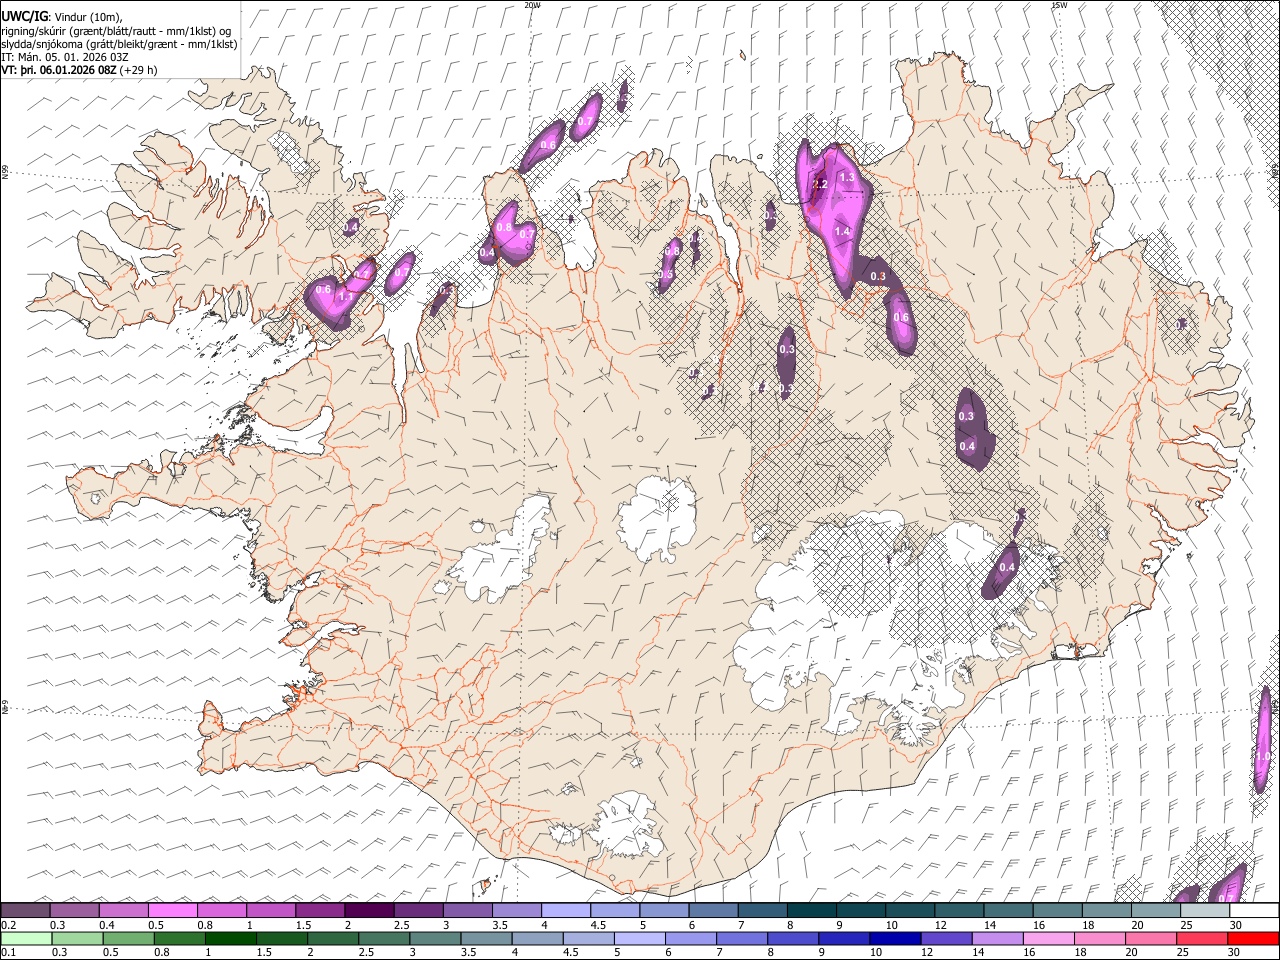Click the dark teal upper swatch at 8
The width and height of the screenshot is (1280, 960).
(x=811, y=911)
